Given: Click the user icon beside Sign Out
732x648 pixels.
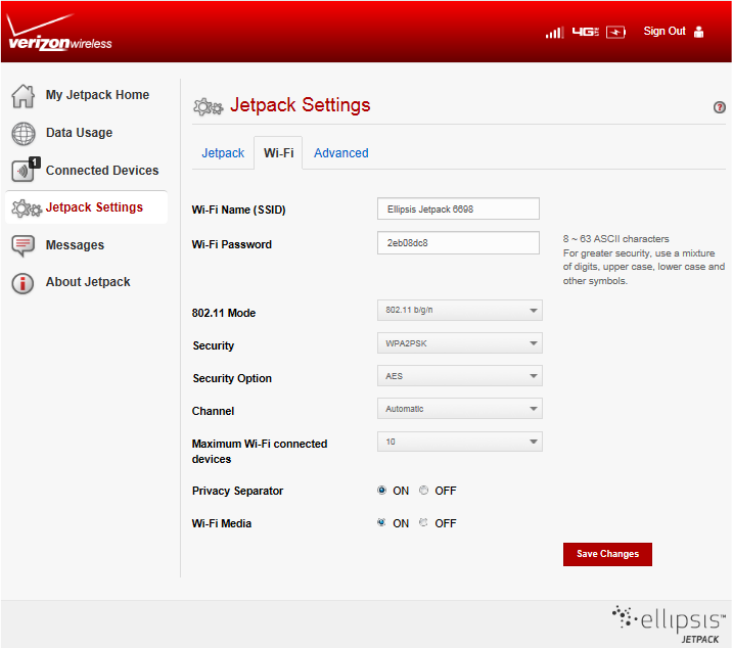Looking at the screenshot, I should coord(698,32).
